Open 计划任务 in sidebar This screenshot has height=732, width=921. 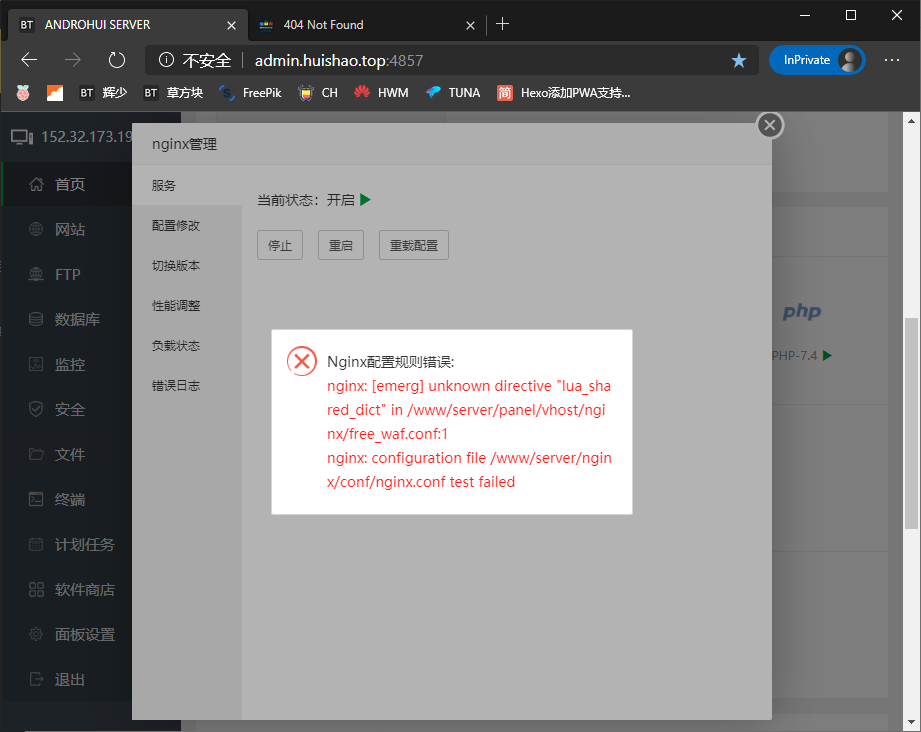point(67,545)
